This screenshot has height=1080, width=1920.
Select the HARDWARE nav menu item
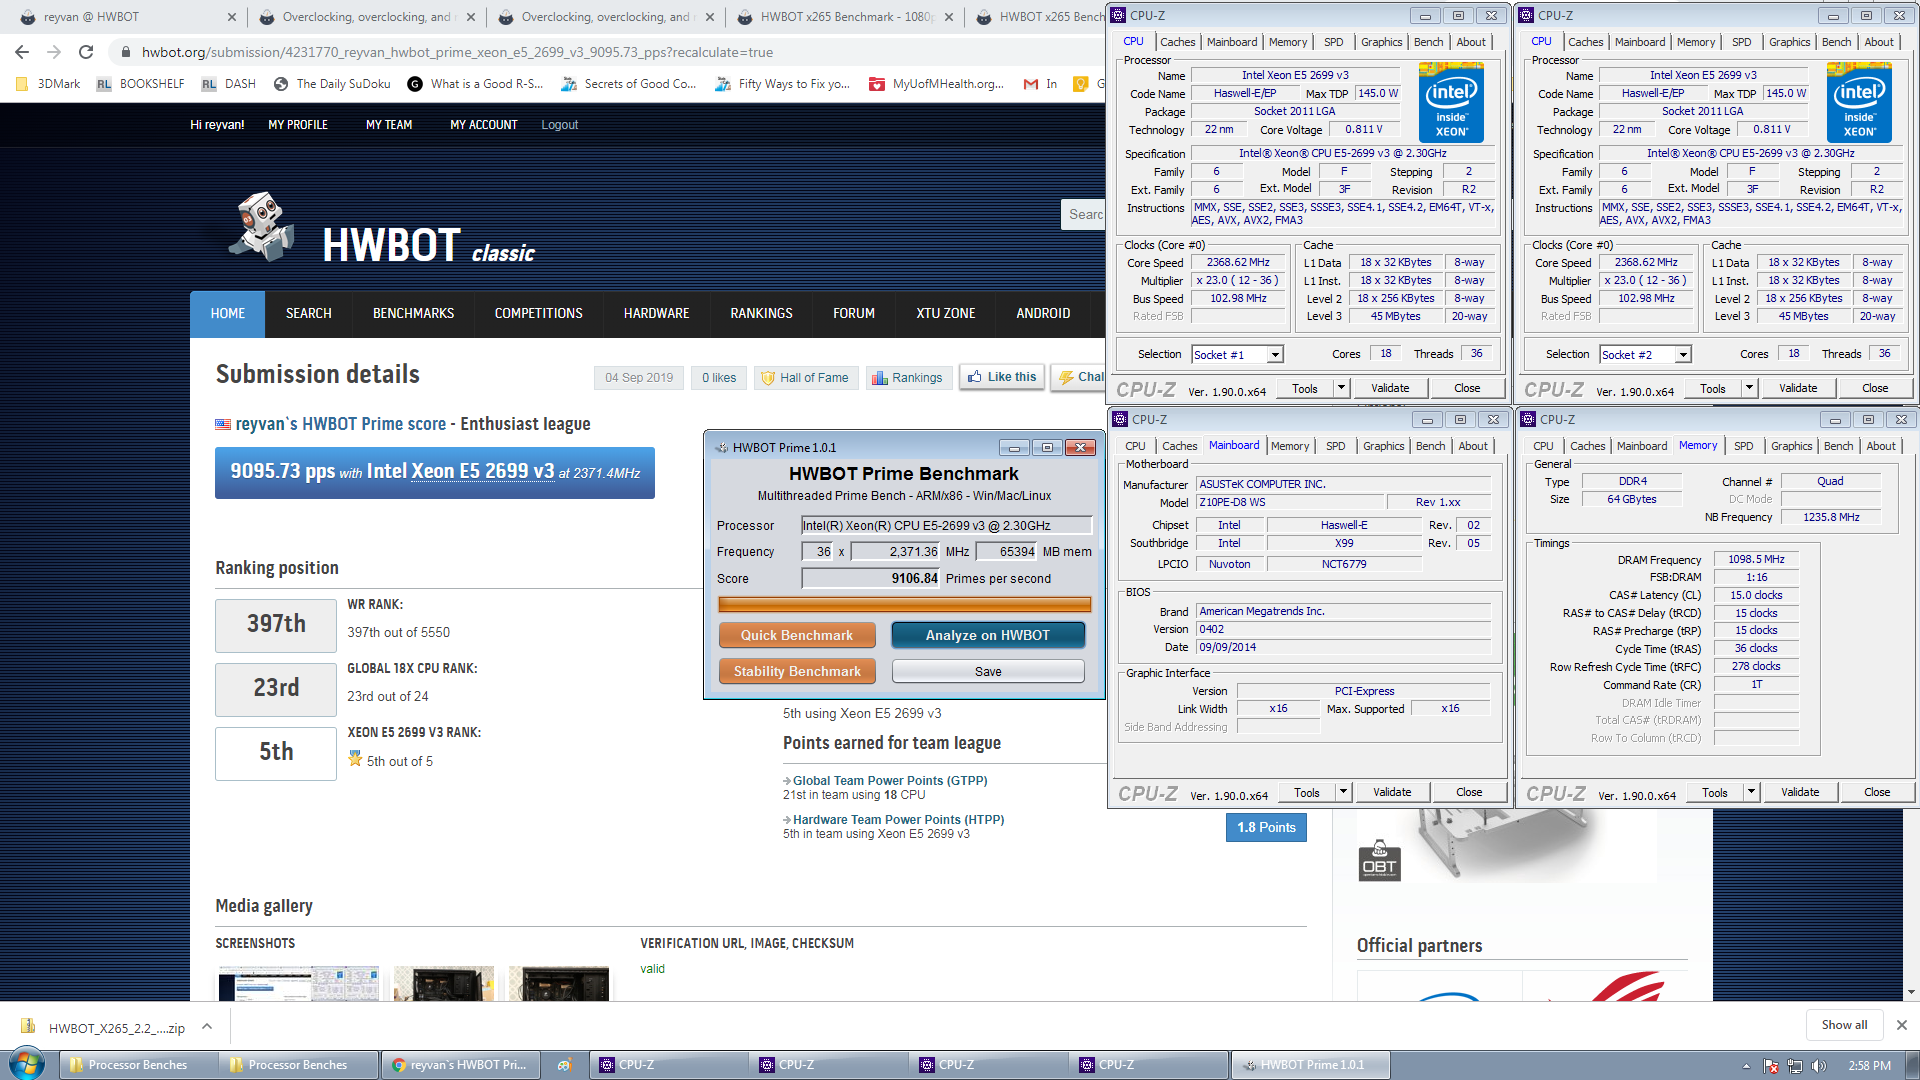point(656,314)
